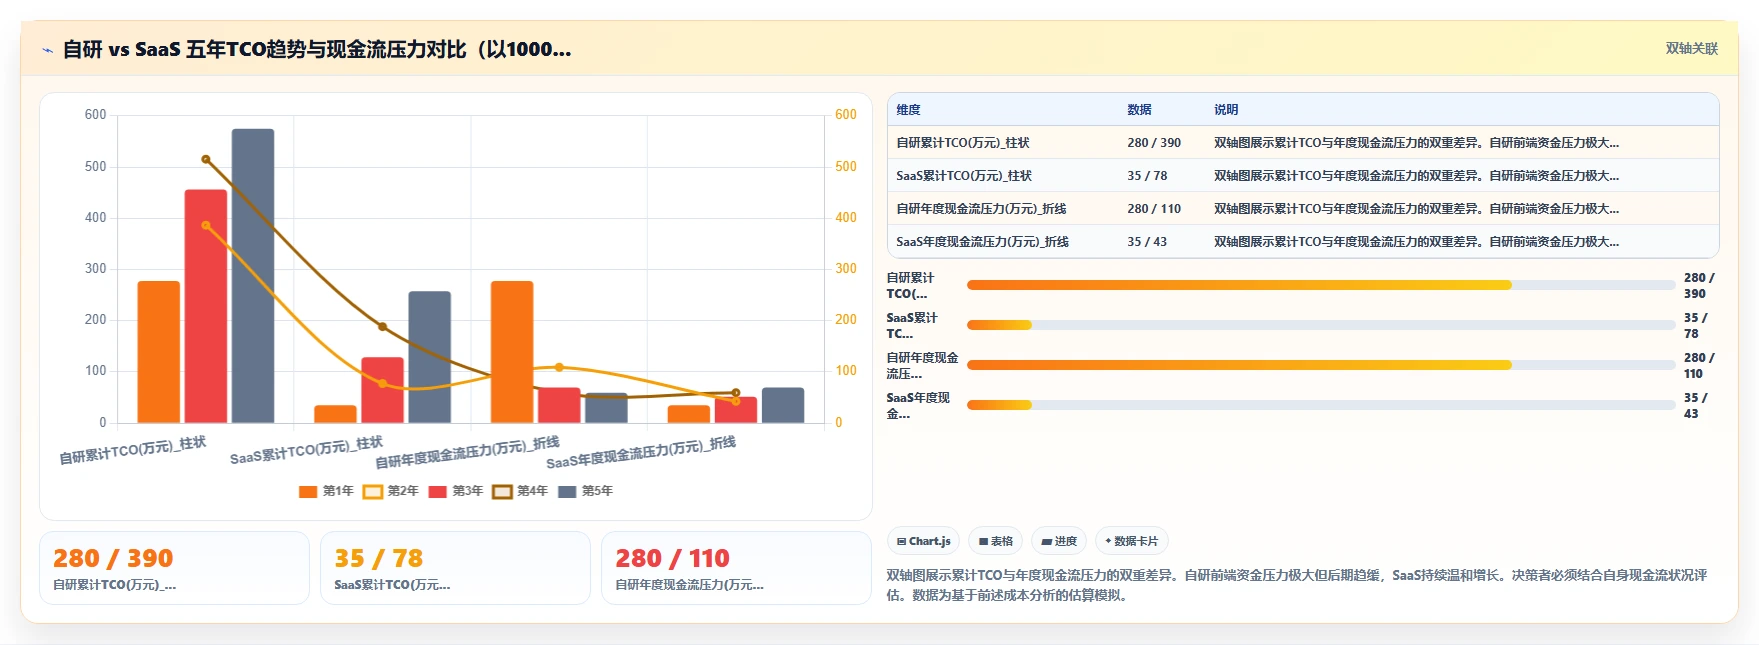1759x645 pixels.
Task: Toggle the 第3年 legend dataset
Action: pyautogui.click(x=456, y=491)
